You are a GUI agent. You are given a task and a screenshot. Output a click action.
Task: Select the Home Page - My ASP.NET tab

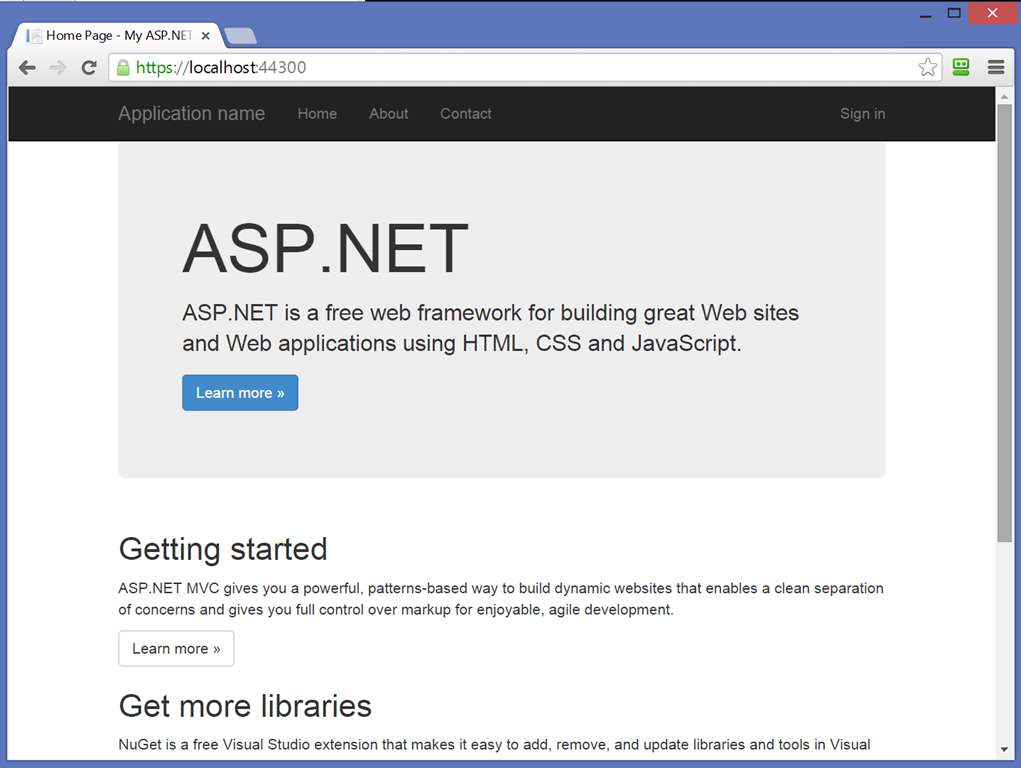click(x=117, y=36)
